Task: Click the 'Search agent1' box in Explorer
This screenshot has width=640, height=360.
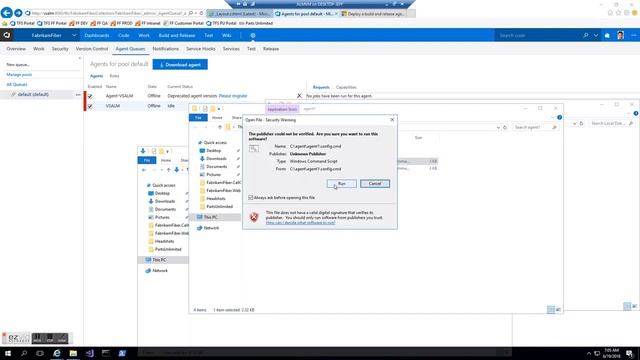Action: [536, 127]
